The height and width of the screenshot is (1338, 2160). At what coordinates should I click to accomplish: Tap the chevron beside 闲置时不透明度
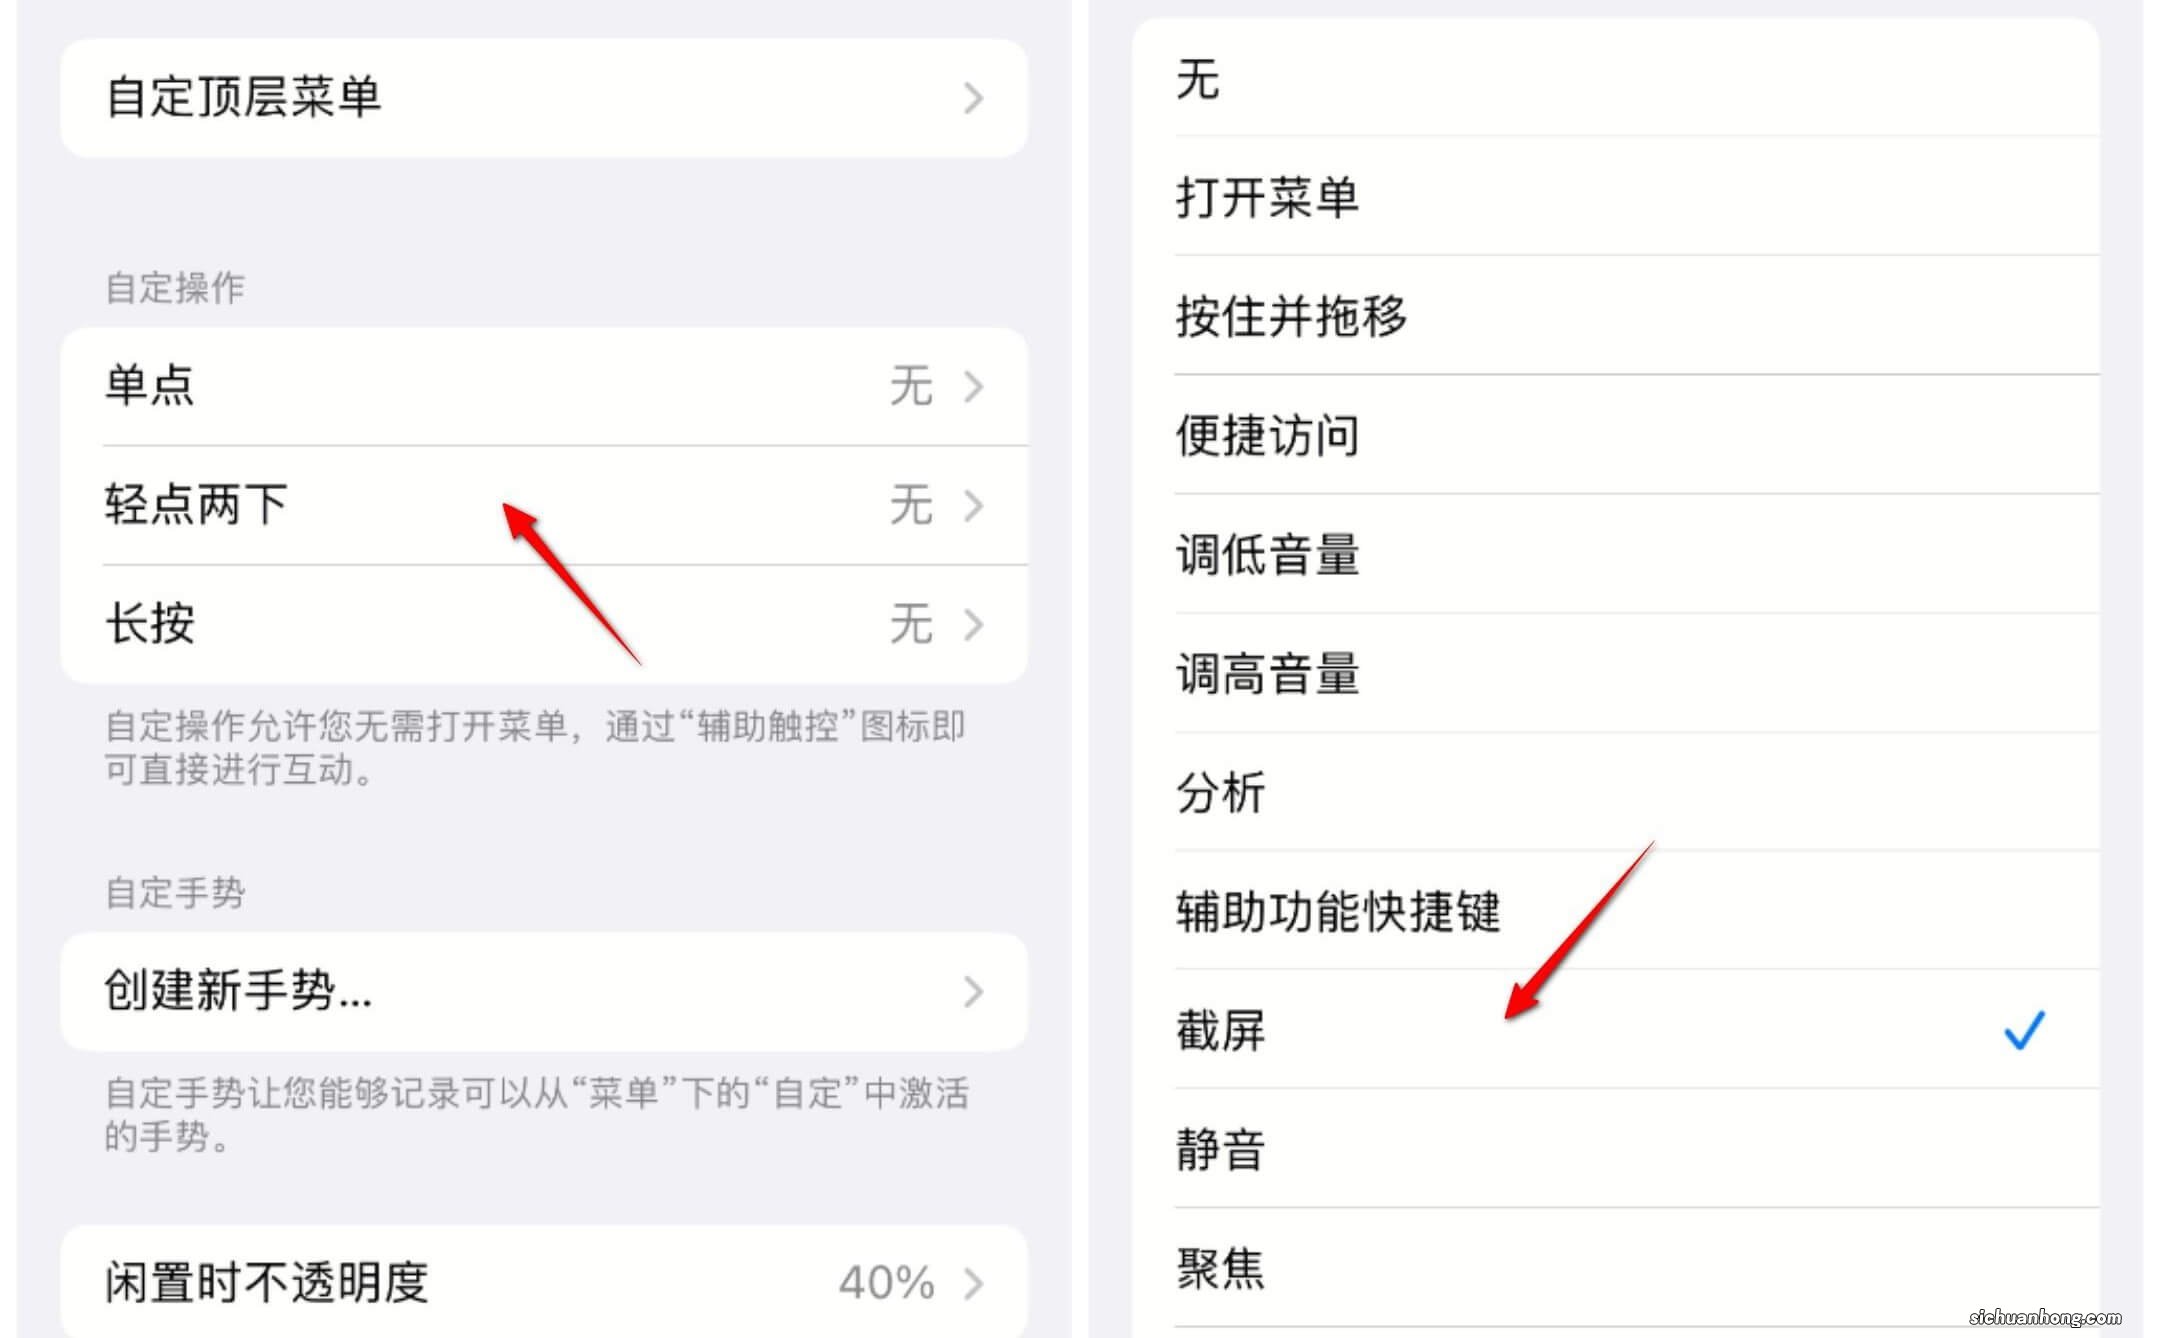click(973, 1283)
